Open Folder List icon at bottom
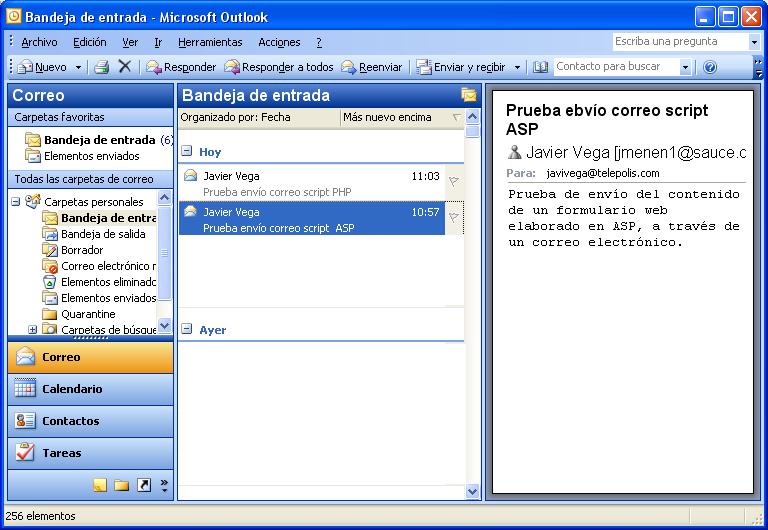768x530 pixels. coord(121,485)
